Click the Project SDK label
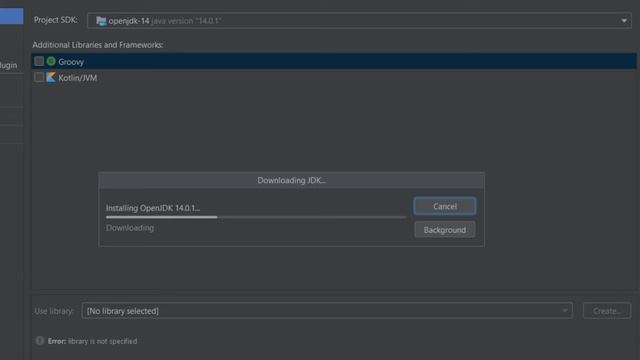The width and height of the screenshot is (640, 360). [x=56, y=20]
